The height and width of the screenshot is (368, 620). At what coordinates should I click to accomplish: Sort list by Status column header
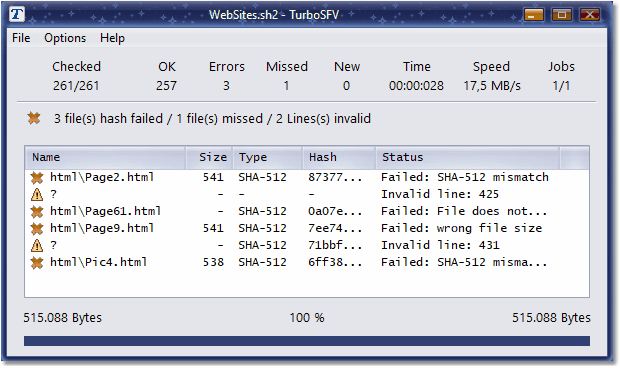coord(467,157)
